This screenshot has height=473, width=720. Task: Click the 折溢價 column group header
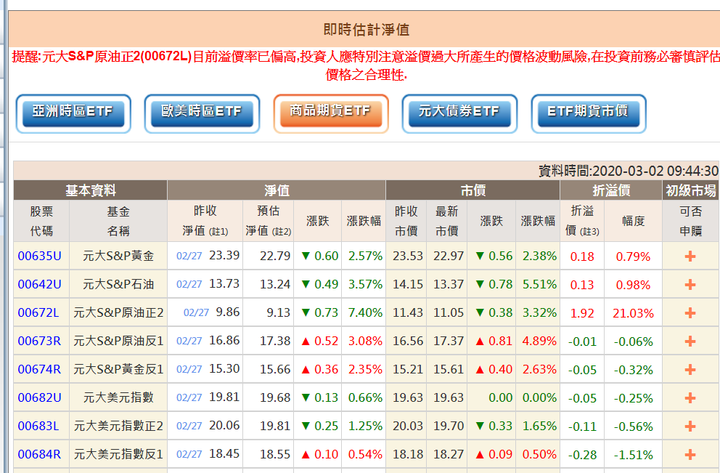tap(611, 190)
